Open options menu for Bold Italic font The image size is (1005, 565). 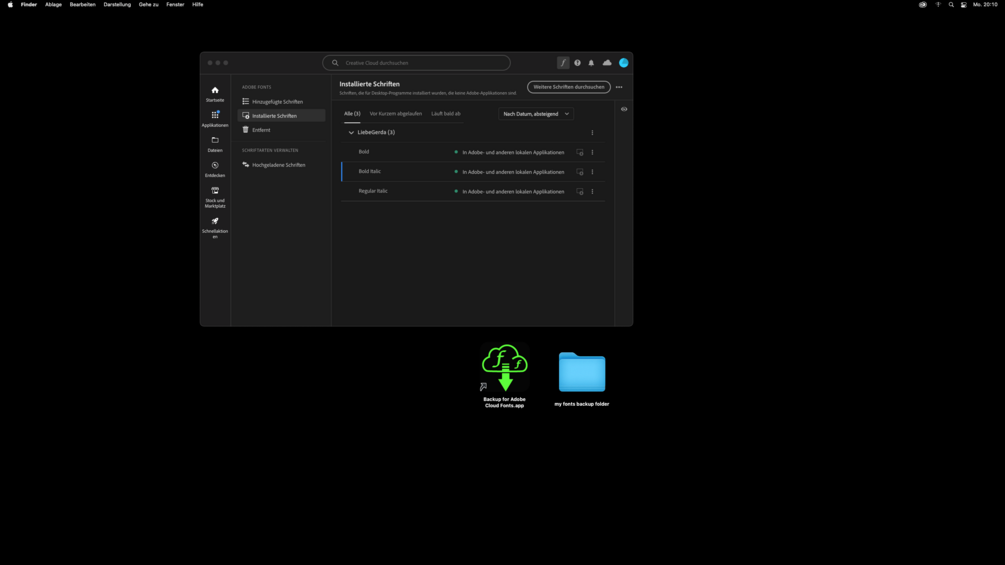pos(592,172)
